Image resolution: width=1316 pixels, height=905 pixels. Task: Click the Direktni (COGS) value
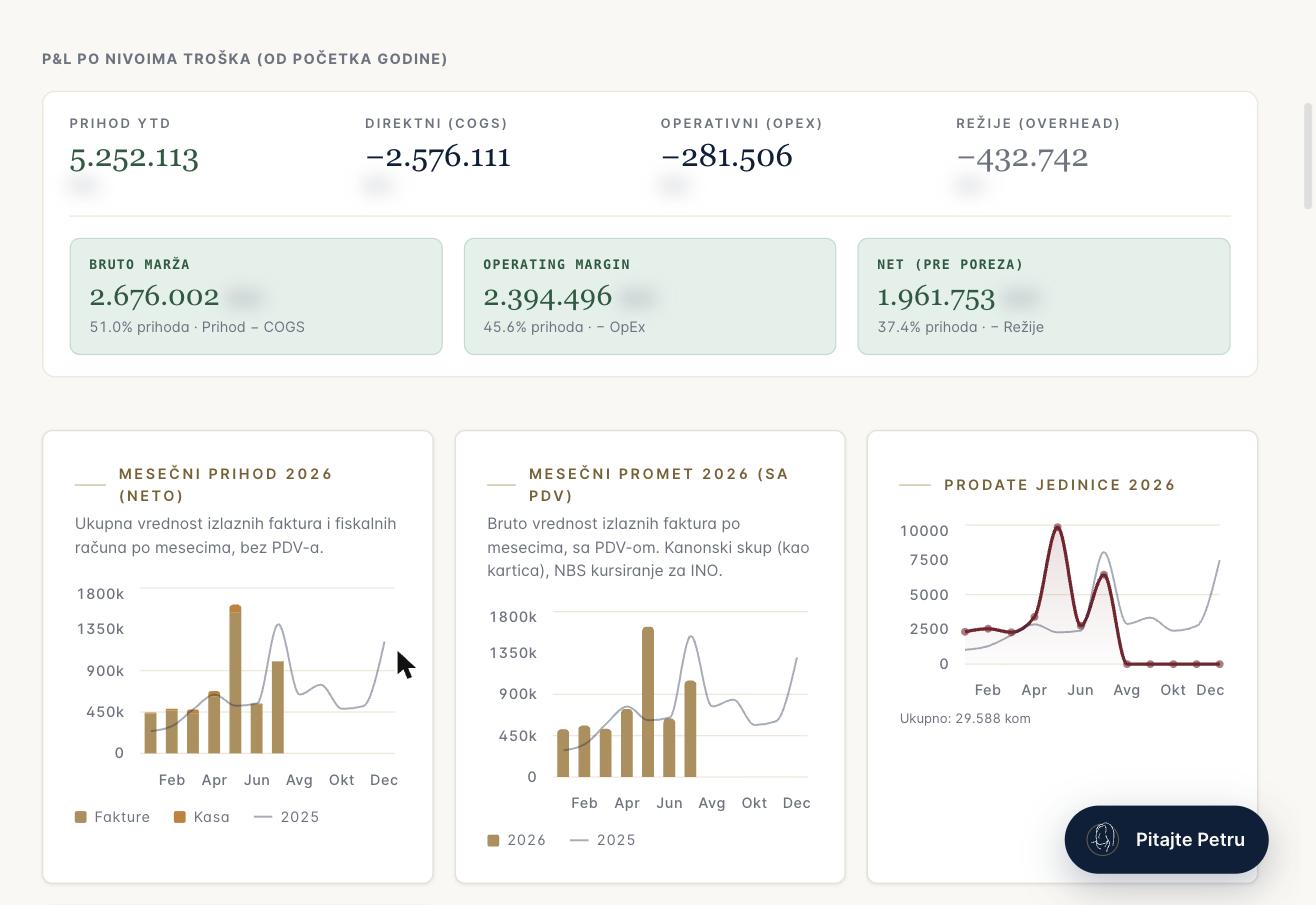pos(438,157)
